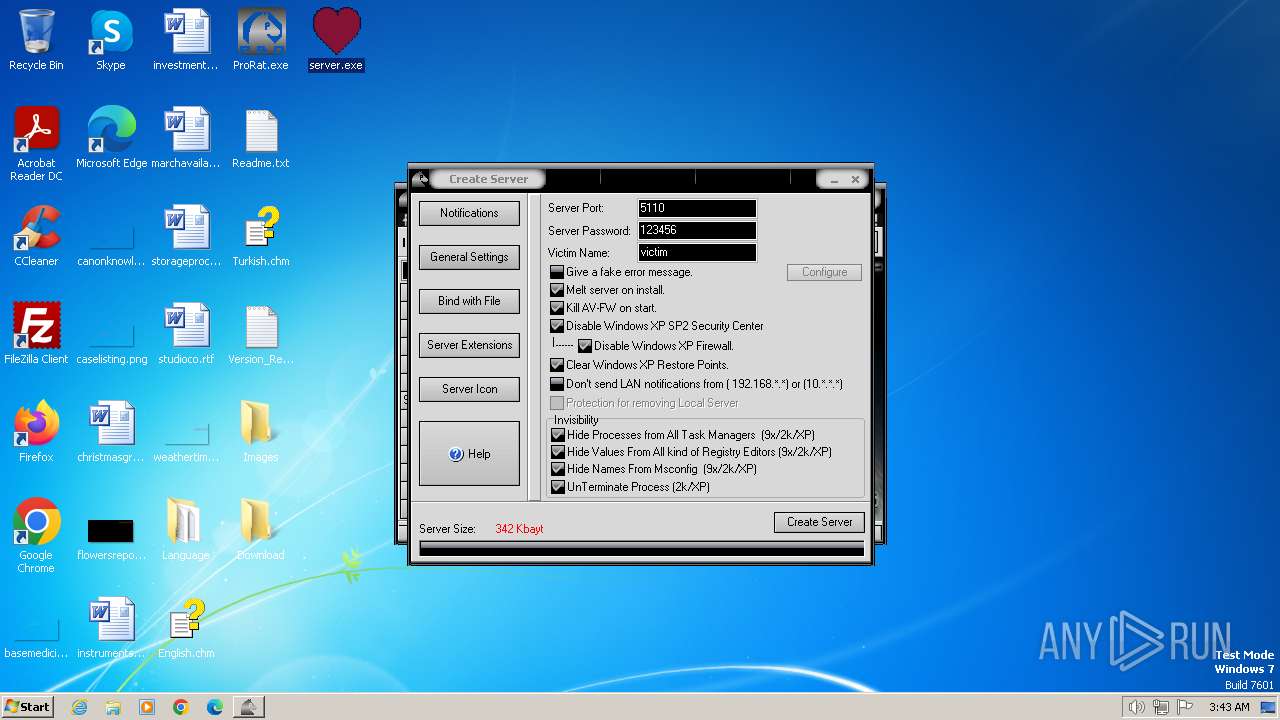Edit the Victim Name field

click(697, 253)
